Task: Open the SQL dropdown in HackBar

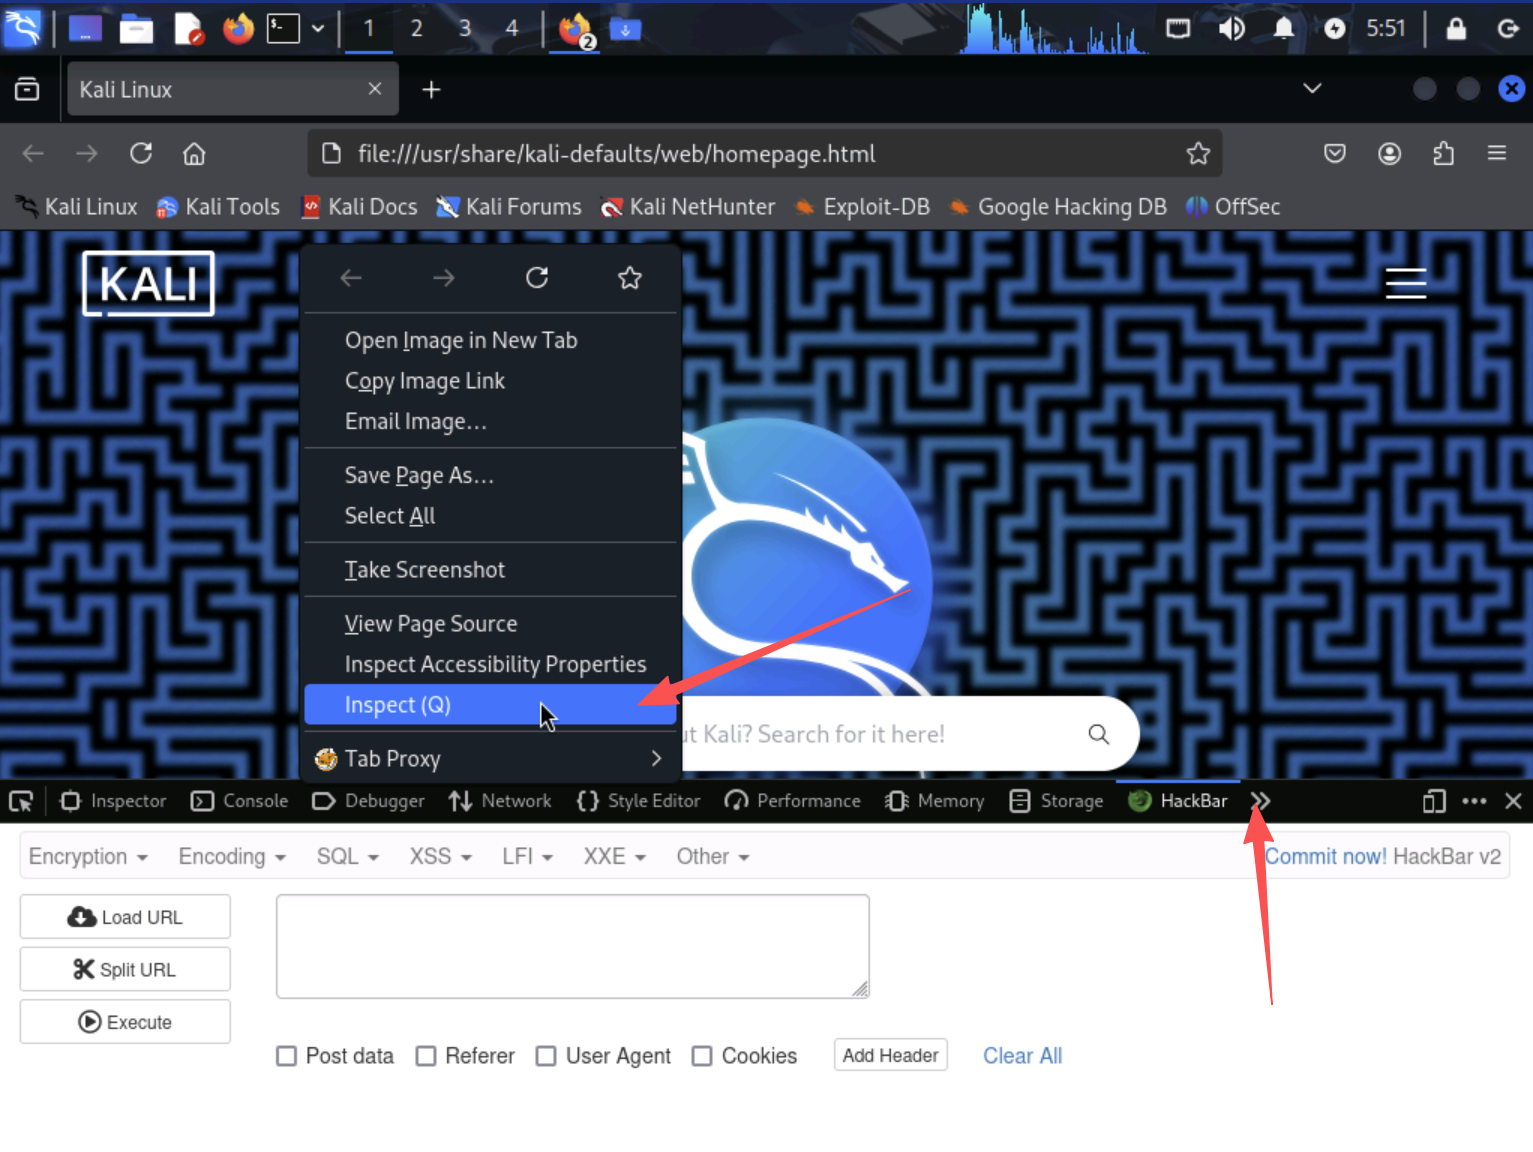Action: (x=348, y=857)
